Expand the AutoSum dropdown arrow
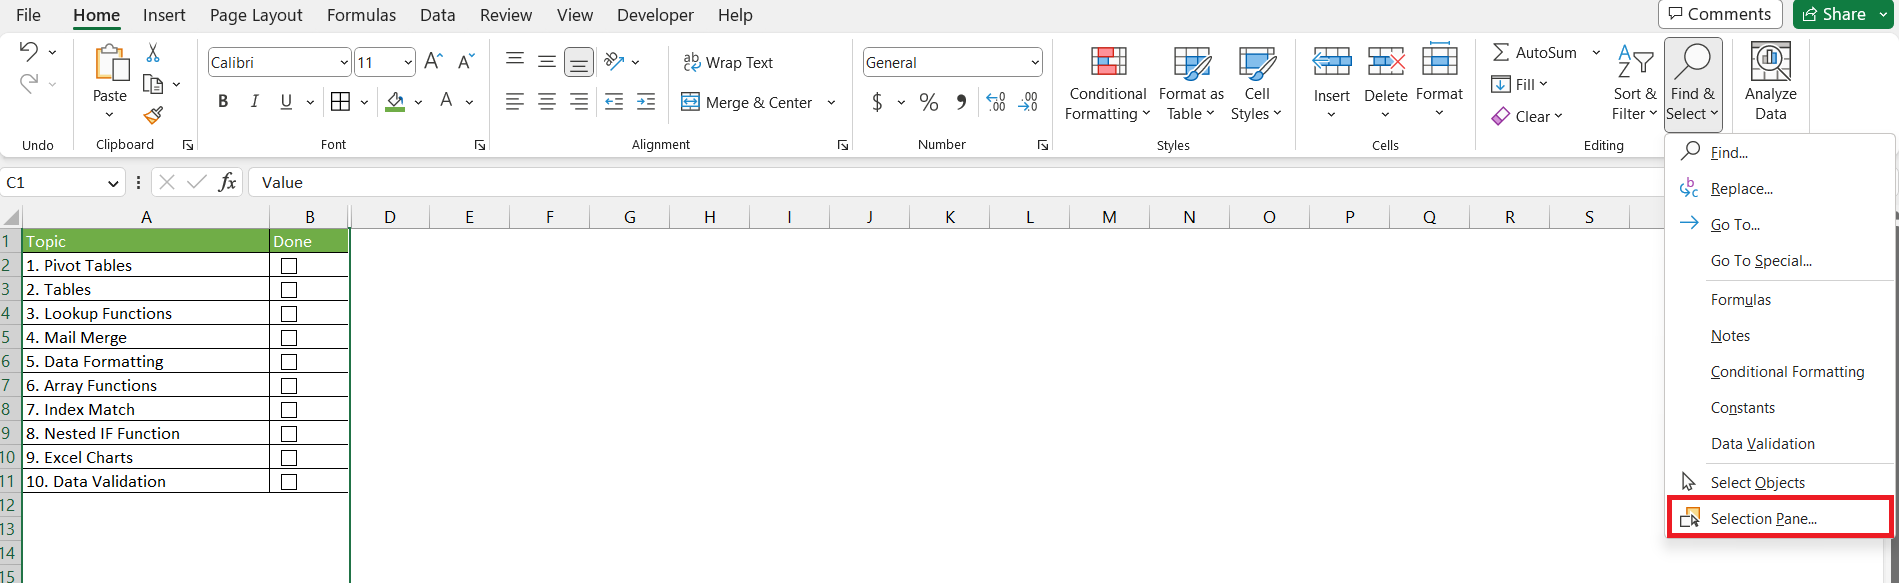This screenshot has width=1899, height=583. point(1596,52)
